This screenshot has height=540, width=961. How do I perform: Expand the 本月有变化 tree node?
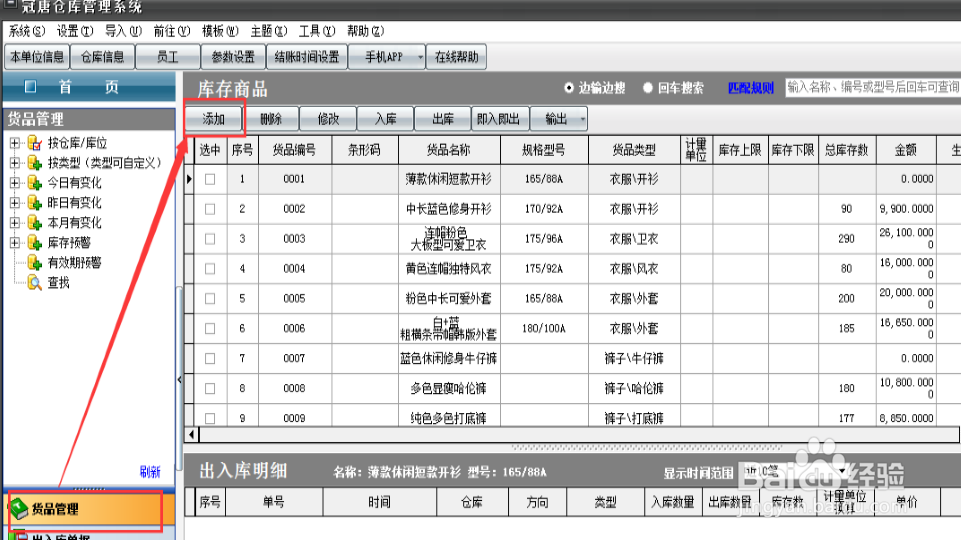point(15,222)
